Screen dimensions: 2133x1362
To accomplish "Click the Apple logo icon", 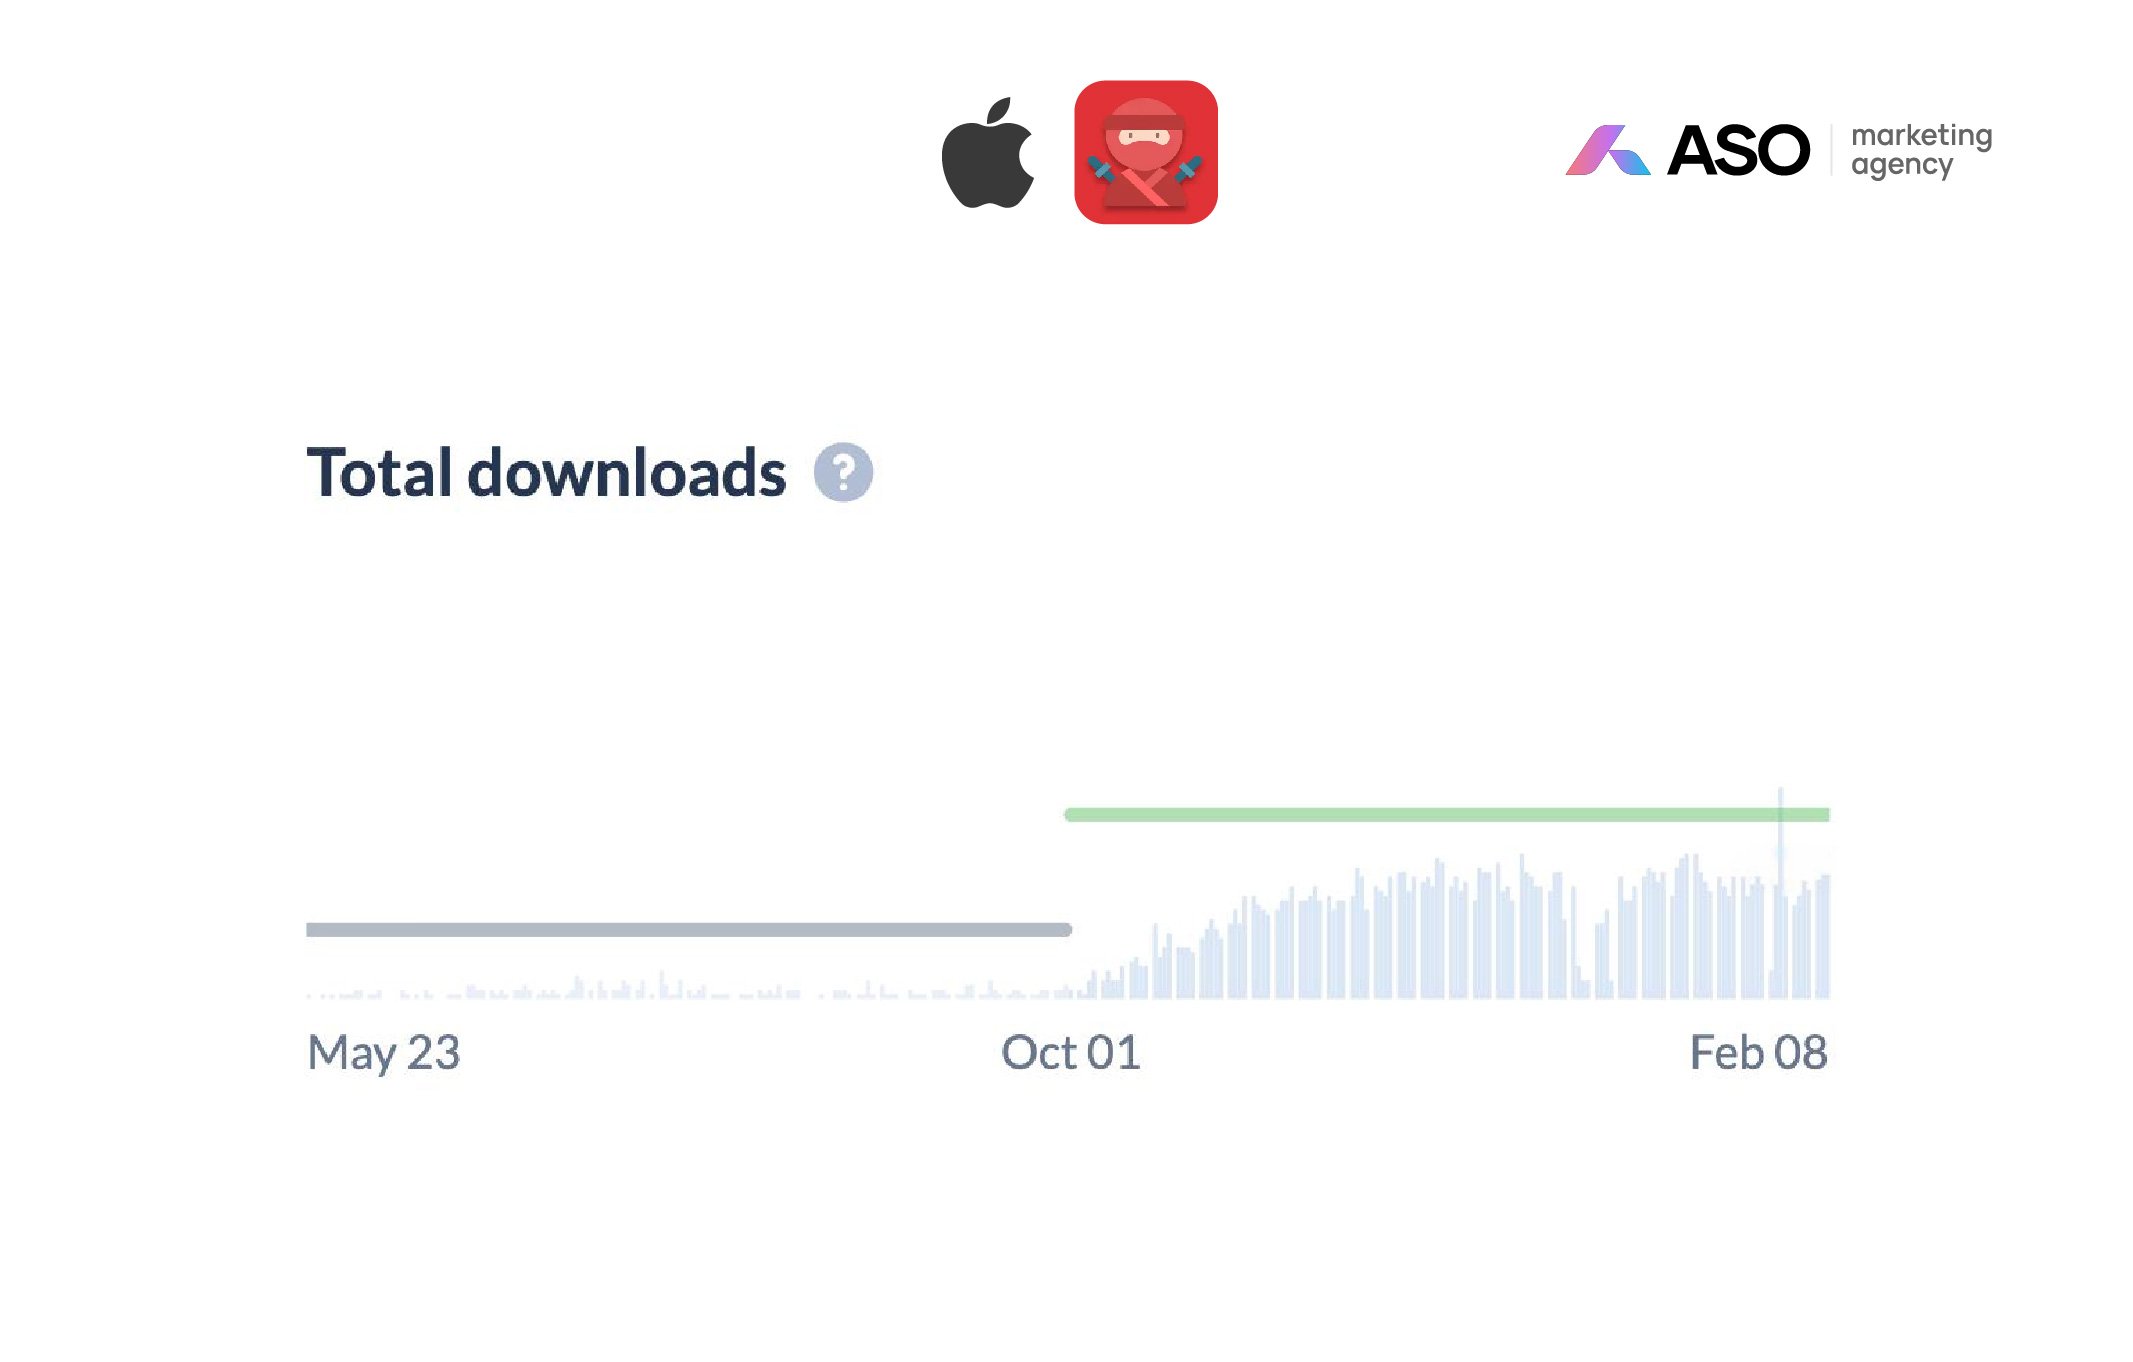I will pos(988,153).
